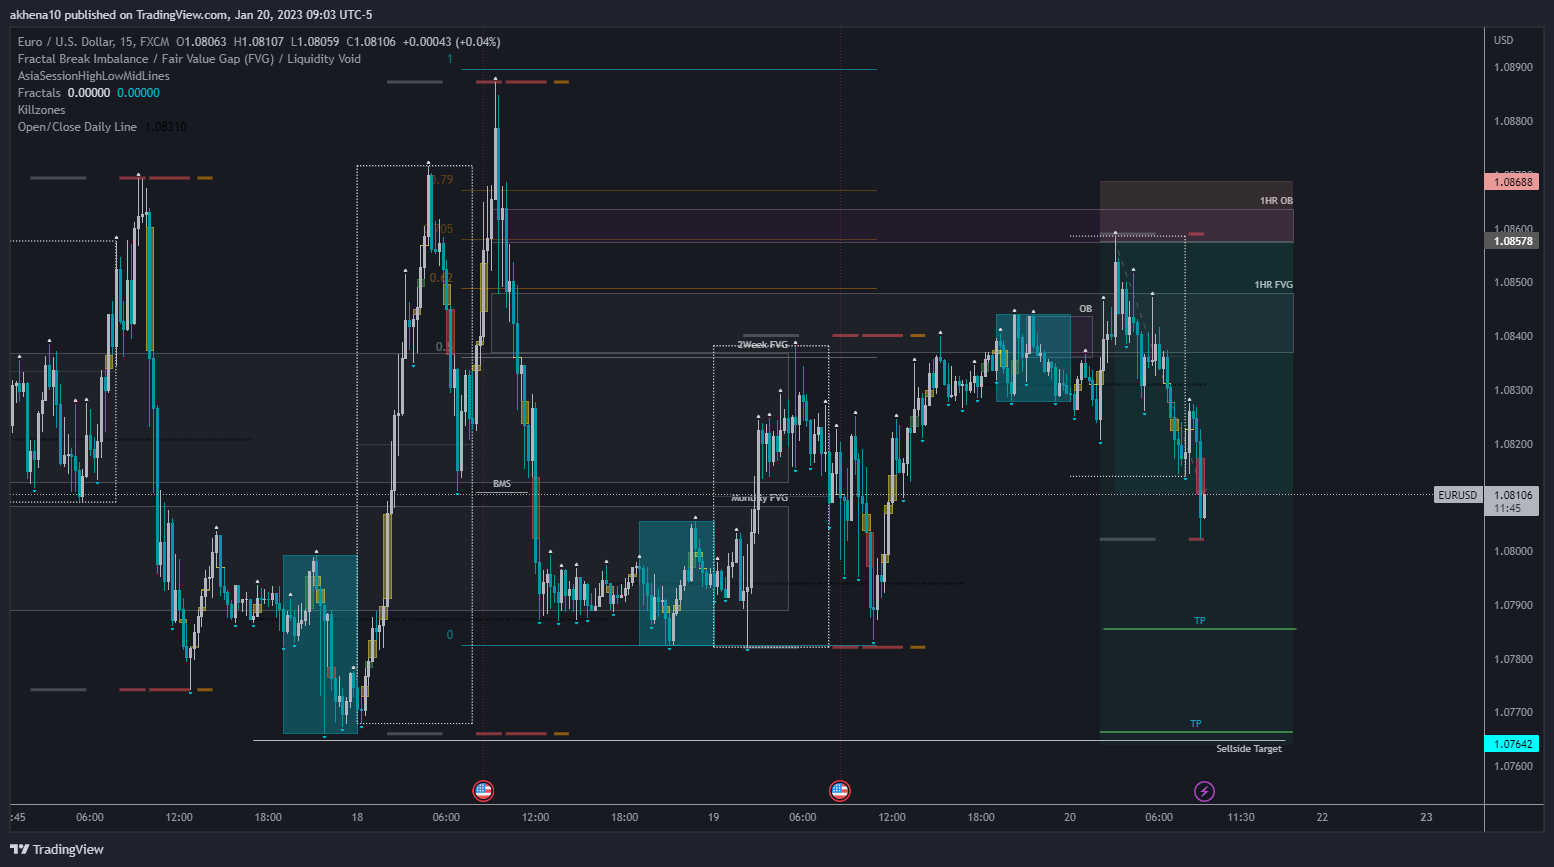Click the Open/Close Daily Line indicator label
Viewport: 1554px width, 867px height.
pos(77,127)
